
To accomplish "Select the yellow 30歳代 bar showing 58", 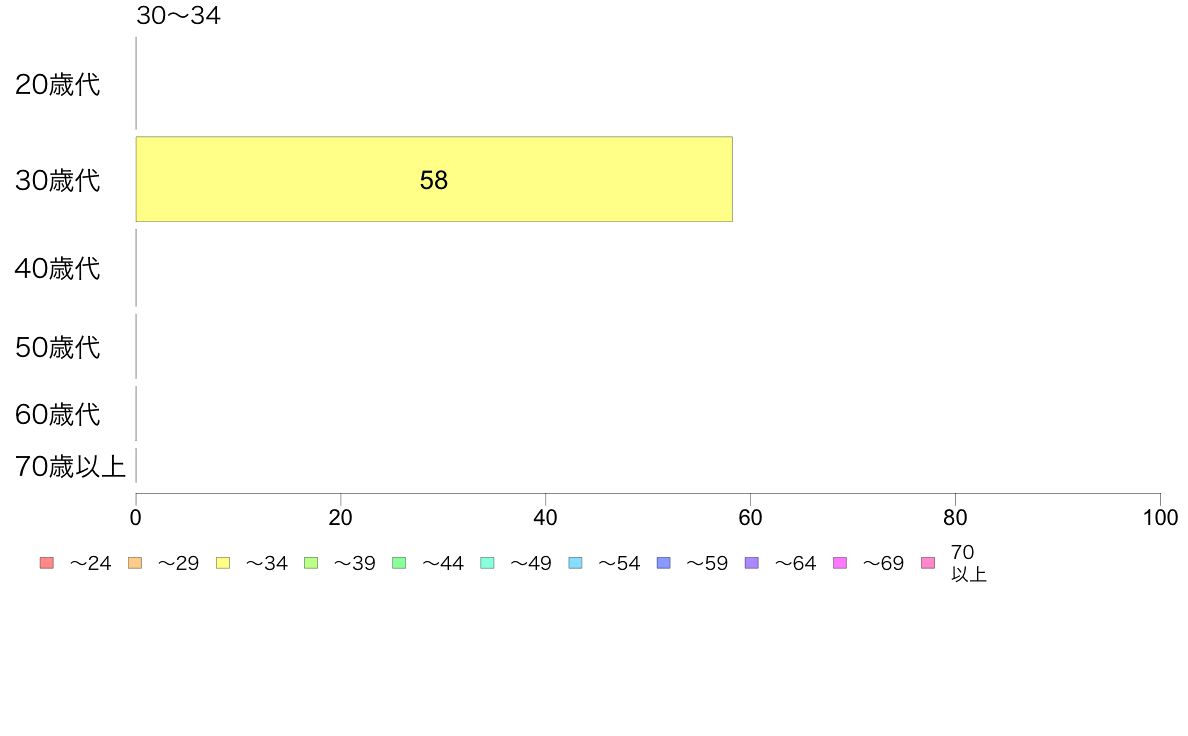I will (x=434, y=179).
